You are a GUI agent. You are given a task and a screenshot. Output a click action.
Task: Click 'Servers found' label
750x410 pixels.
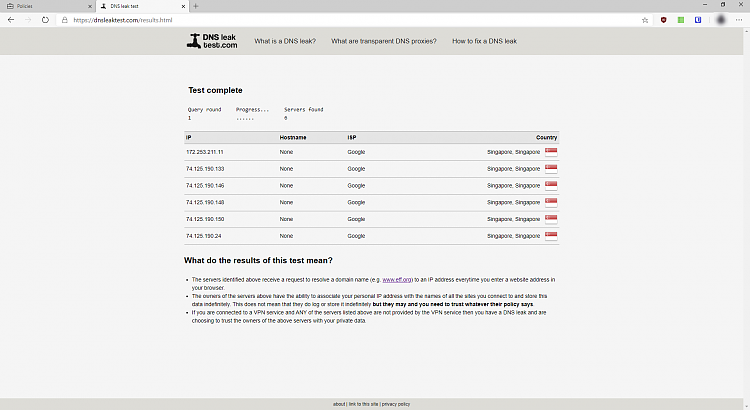point(304,110)
